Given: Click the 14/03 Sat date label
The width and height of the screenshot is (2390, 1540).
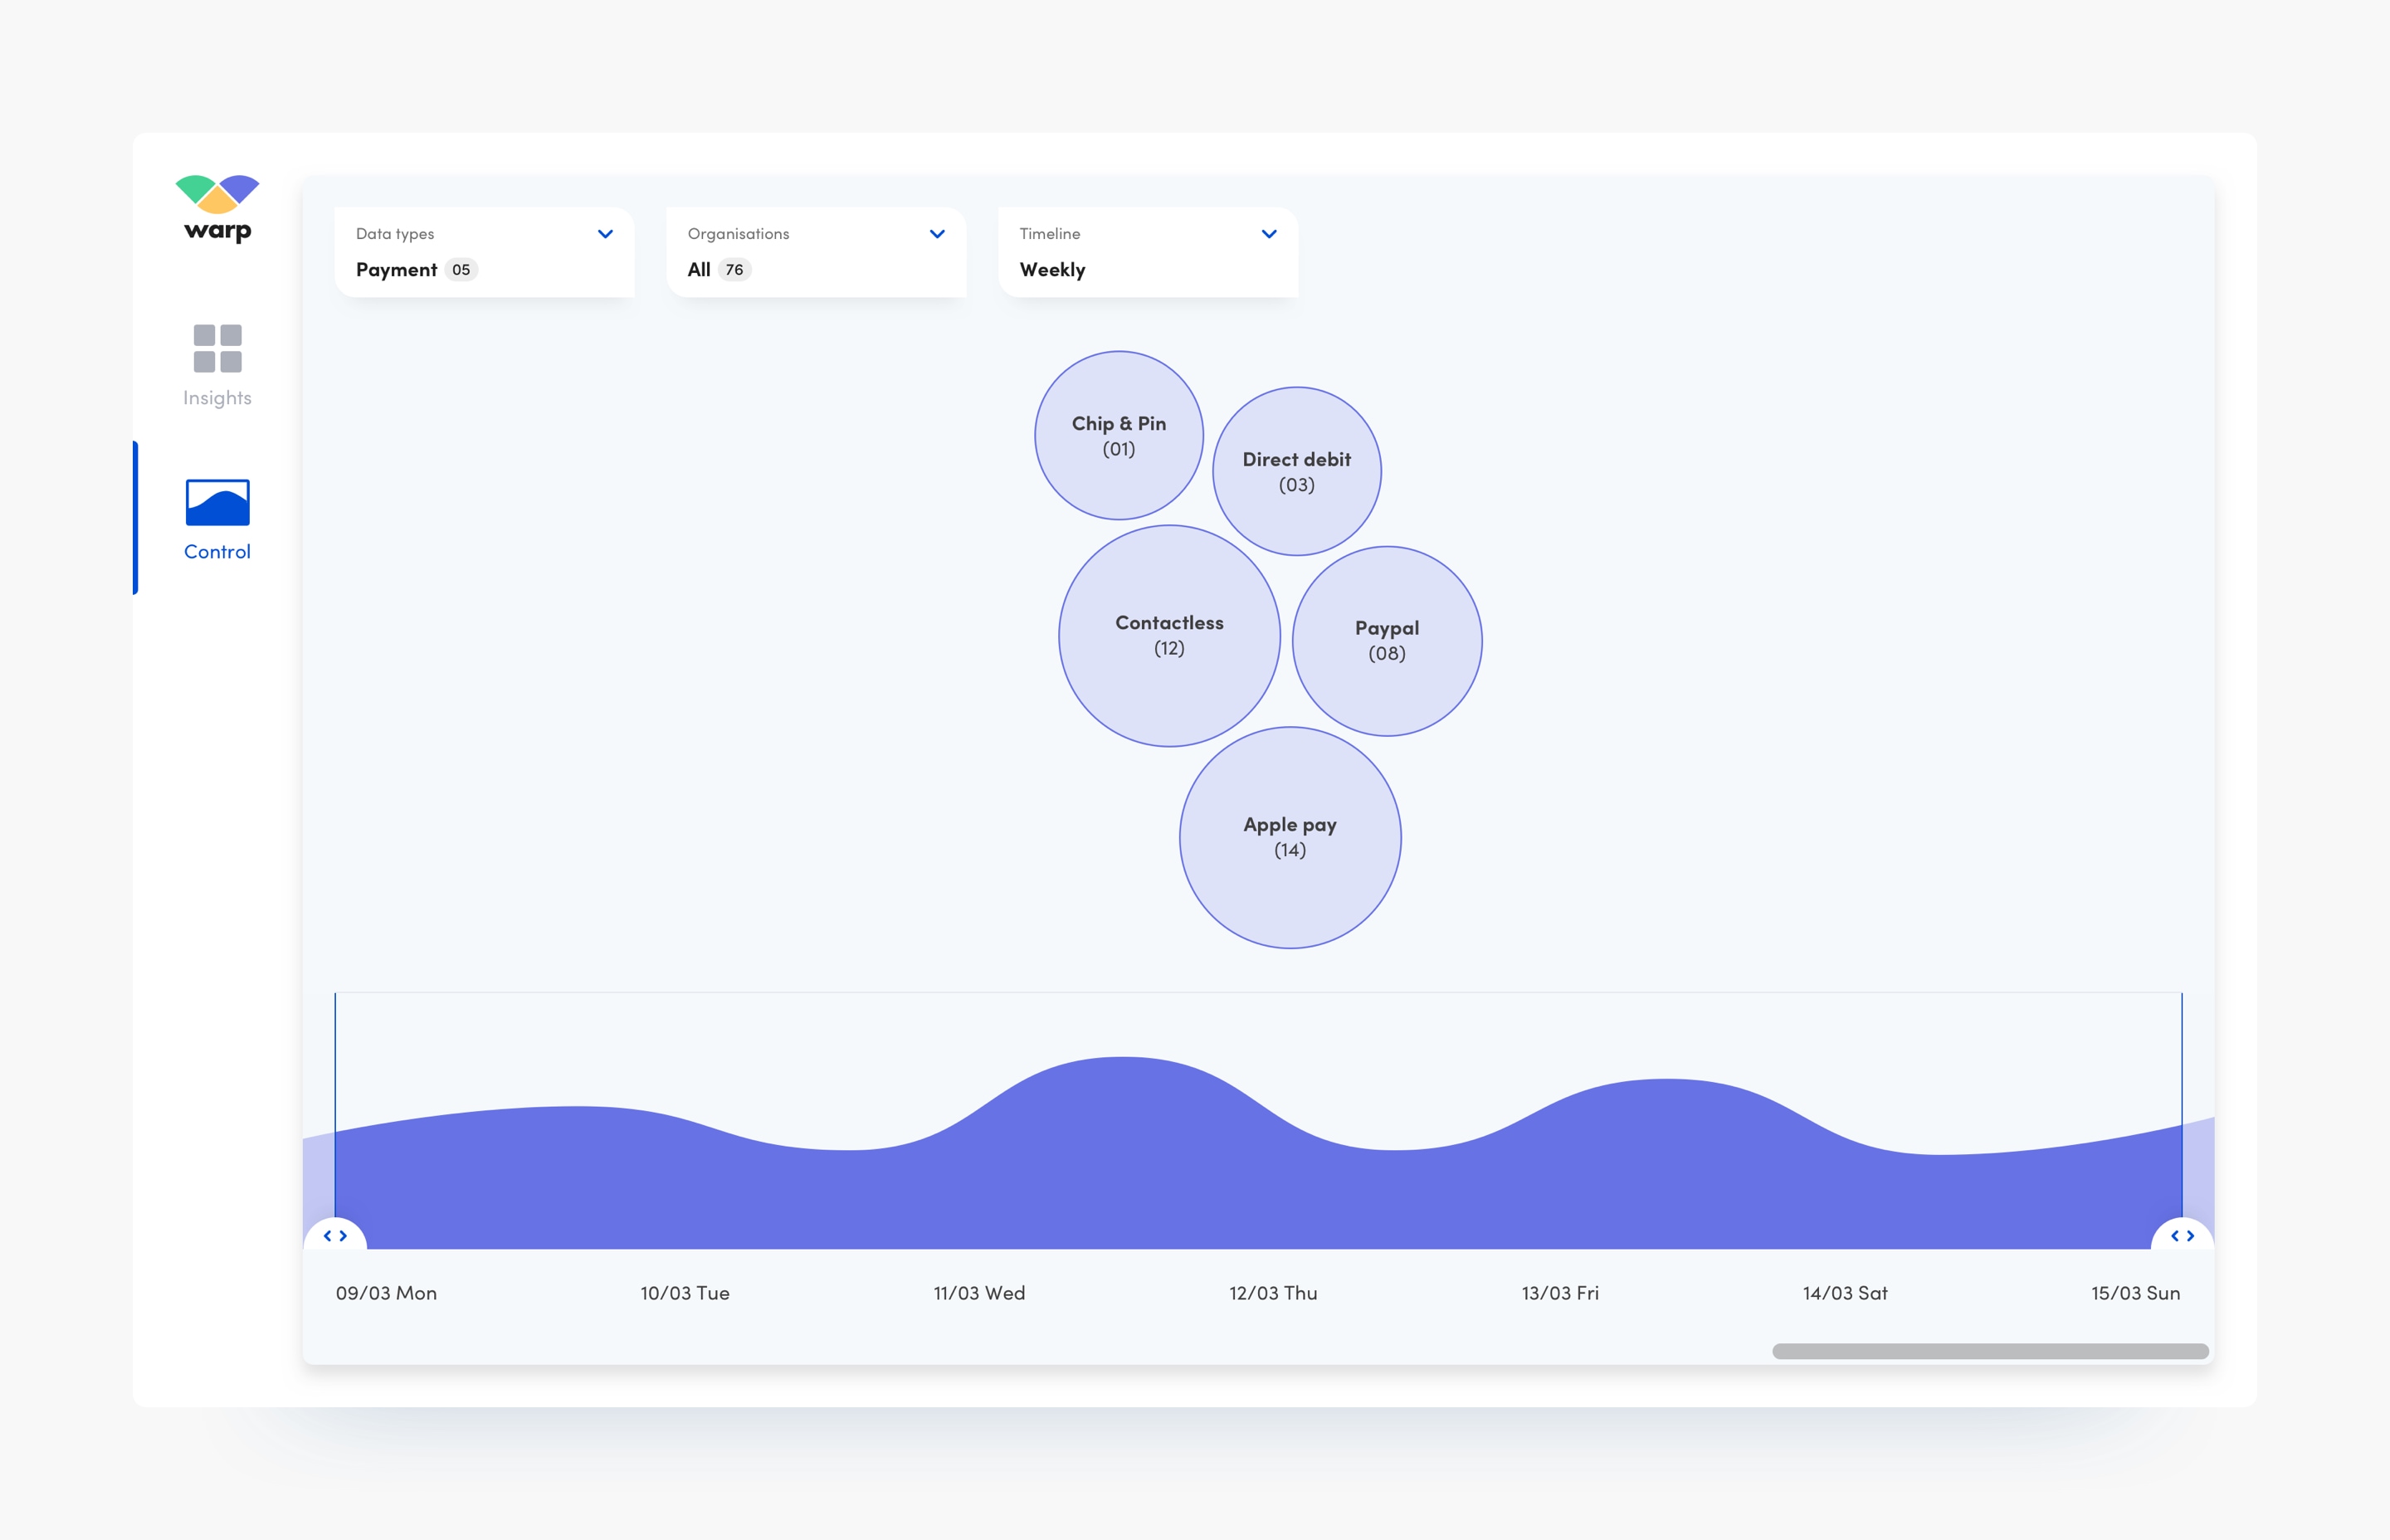Looking at the screenshot, I should pyautogui.click(x=1845, y=1293).
